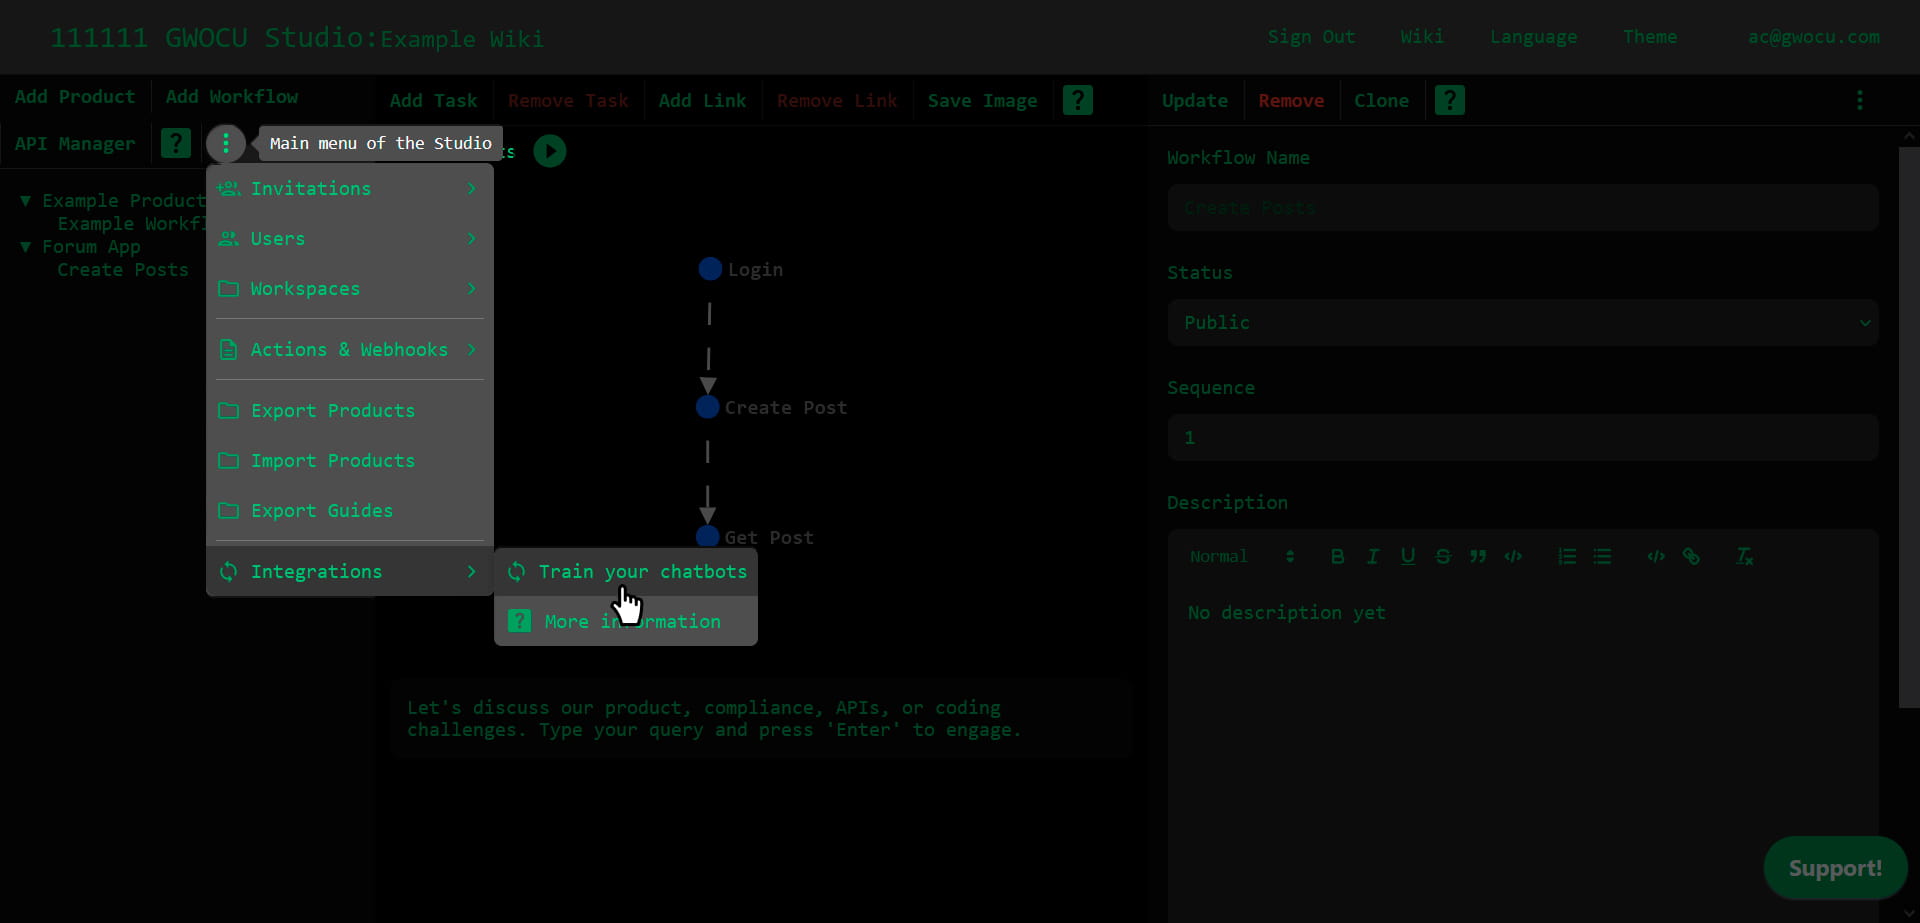Focus the Sequence input field
1920x923 pixels.
pyautogui.click(x=1523, y=438)
